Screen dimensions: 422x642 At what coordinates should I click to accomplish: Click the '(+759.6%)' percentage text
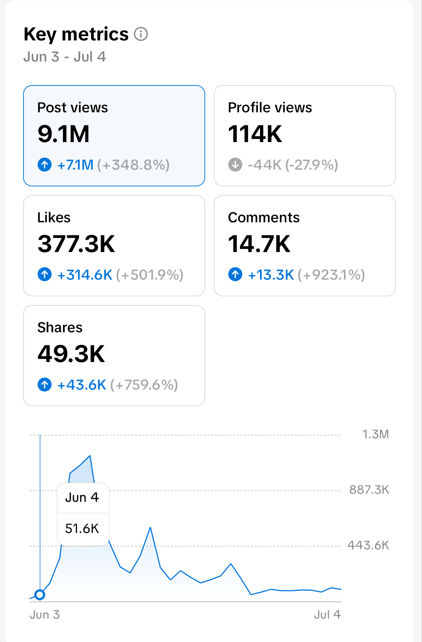click(144, 385)
